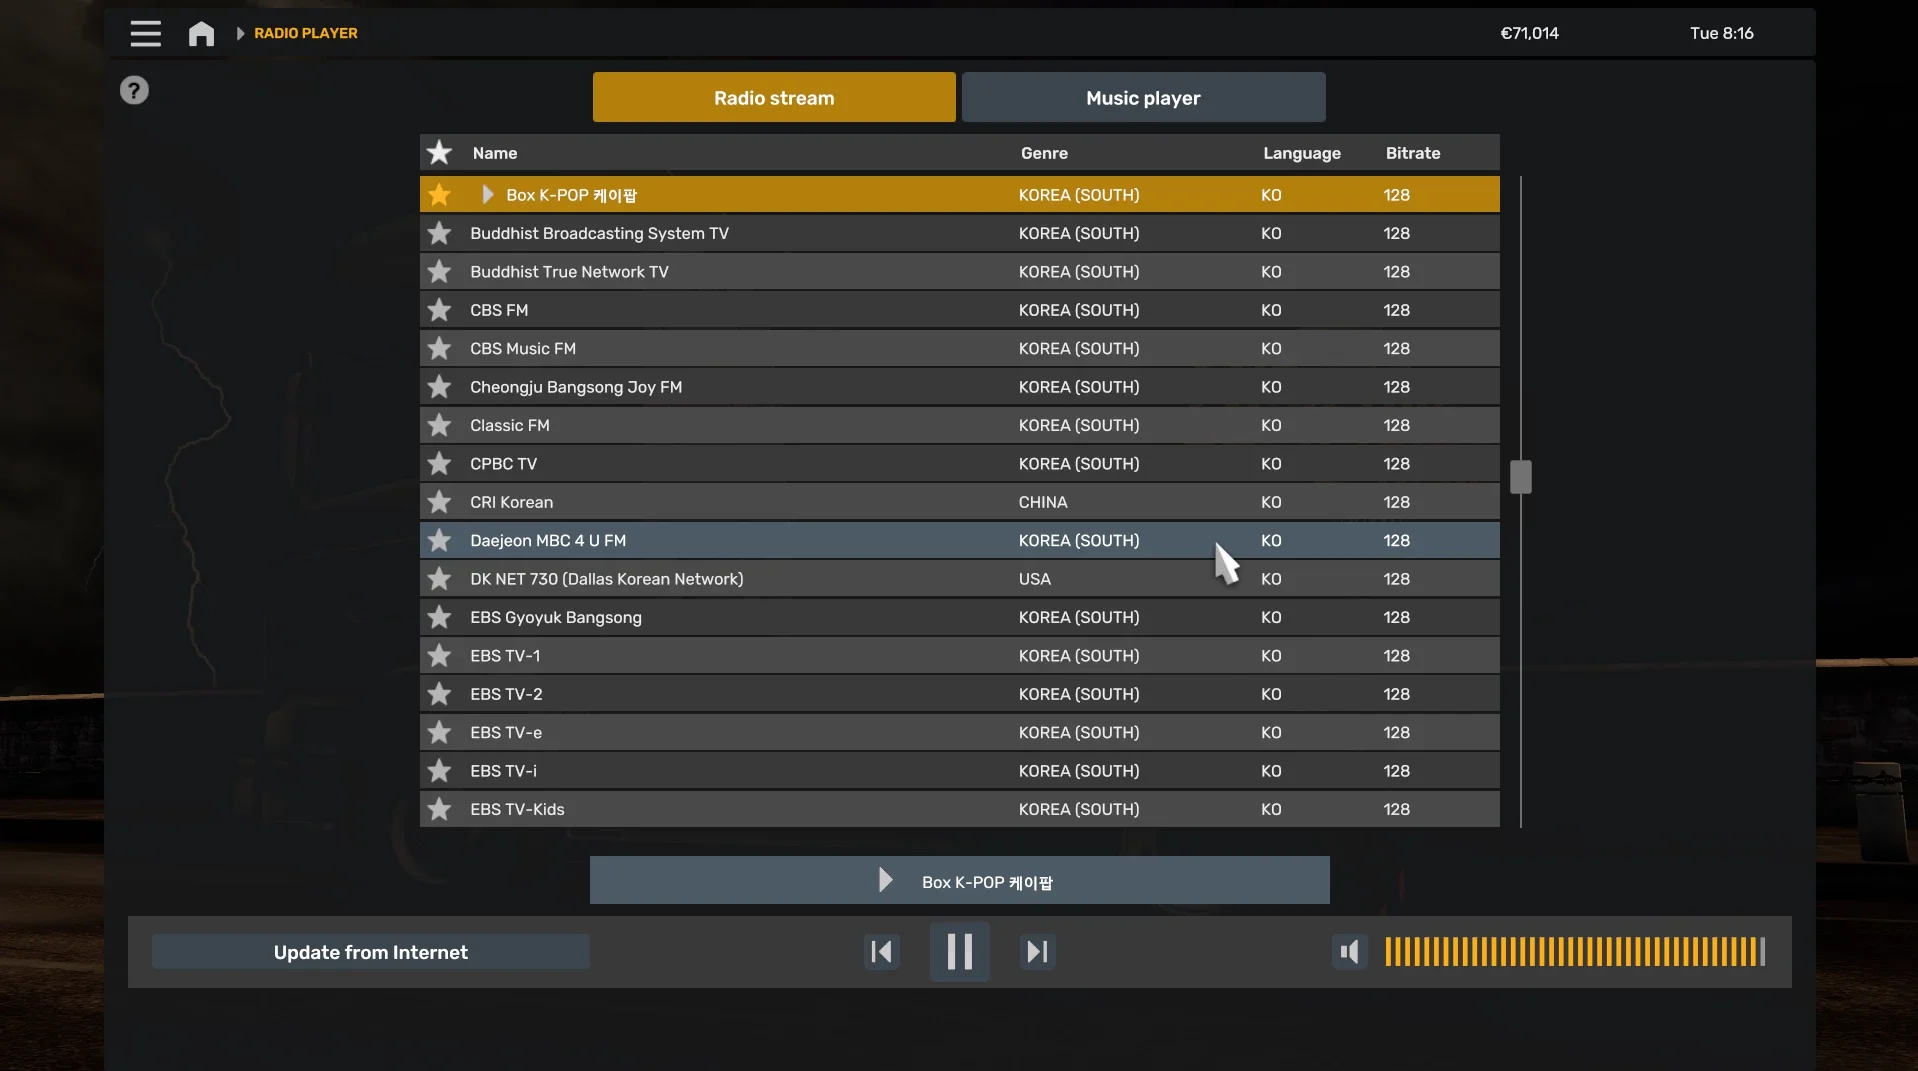Image resolution: width=1918 pixels, height=1071 pixels.
Task: Sort stations by favorite star header
Action: [x=439, y=153]
